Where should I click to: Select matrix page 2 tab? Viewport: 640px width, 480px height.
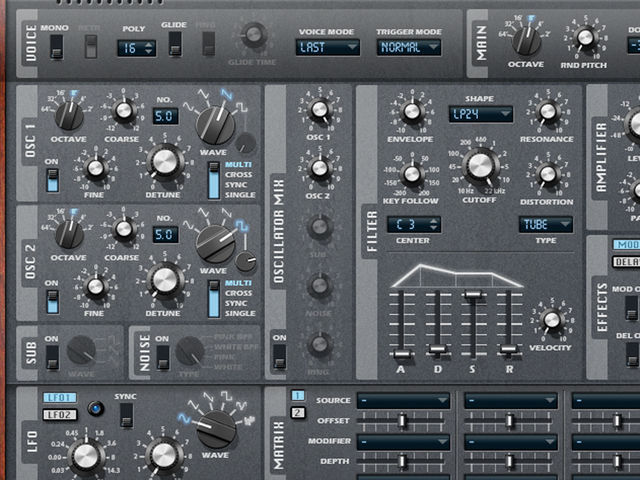pos(298,413)
